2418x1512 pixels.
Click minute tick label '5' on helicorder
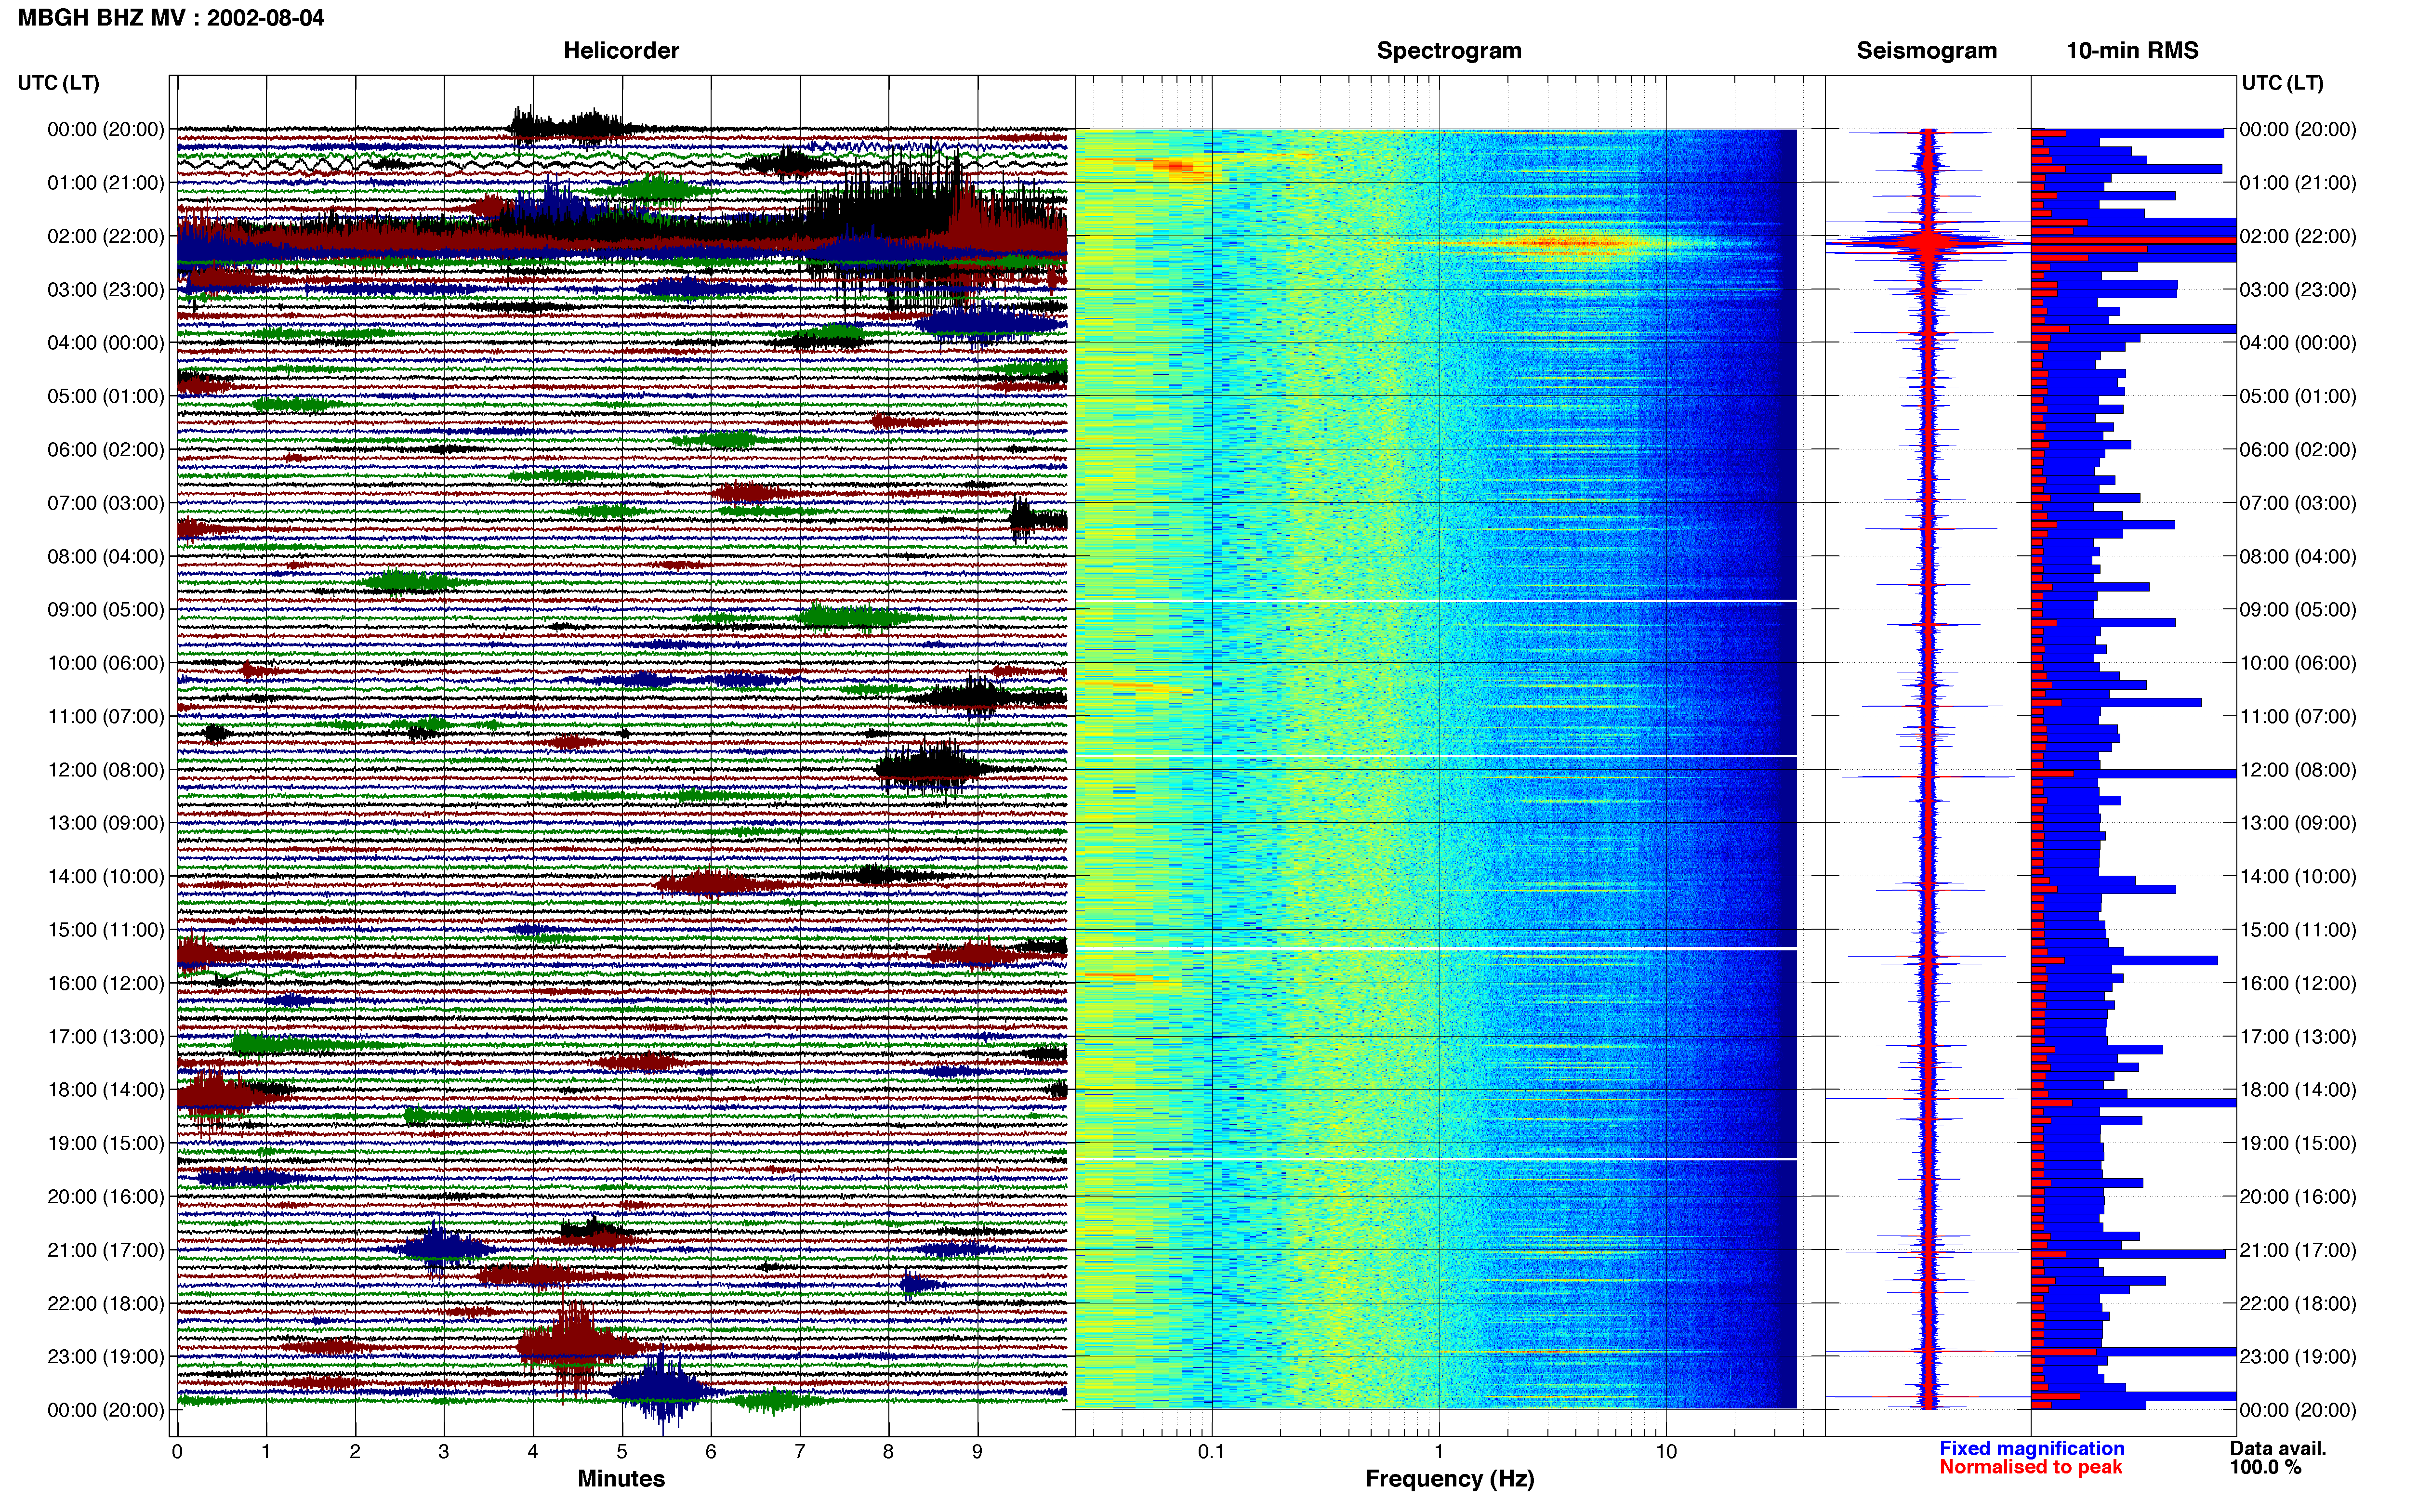tap(622, 1452)
